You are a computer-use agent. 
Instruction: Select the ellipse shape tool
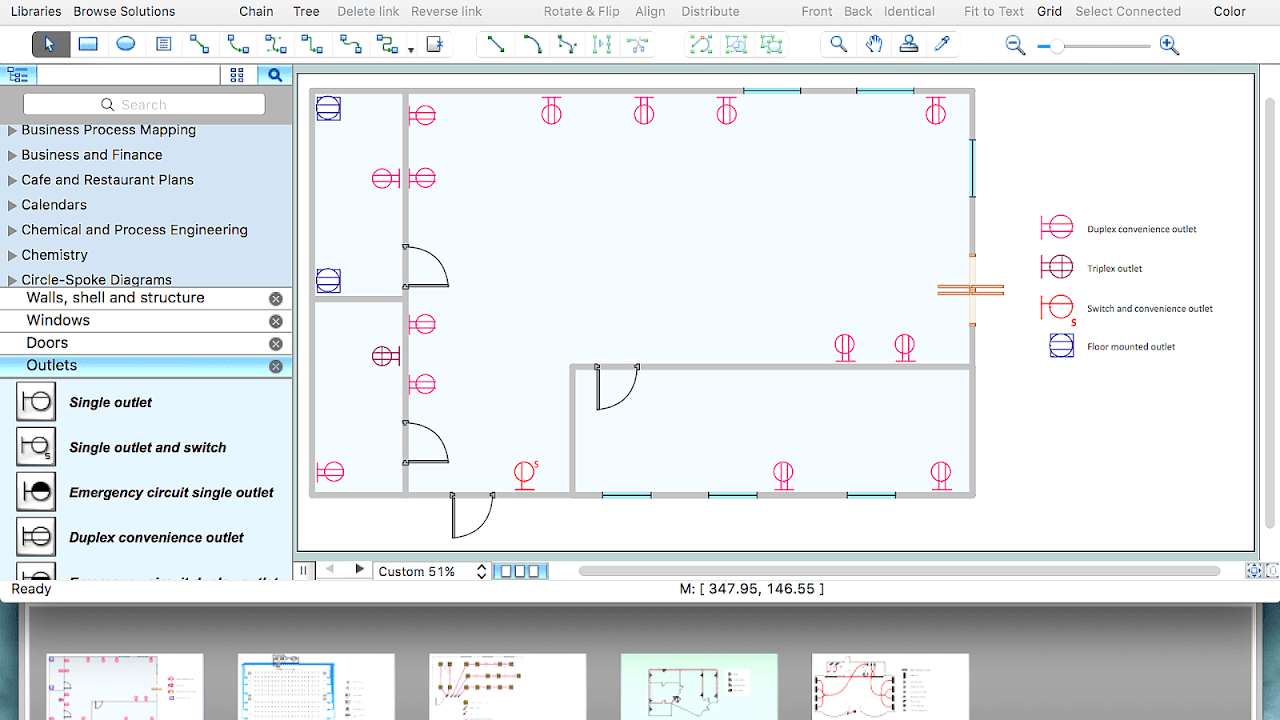[126, 45]
